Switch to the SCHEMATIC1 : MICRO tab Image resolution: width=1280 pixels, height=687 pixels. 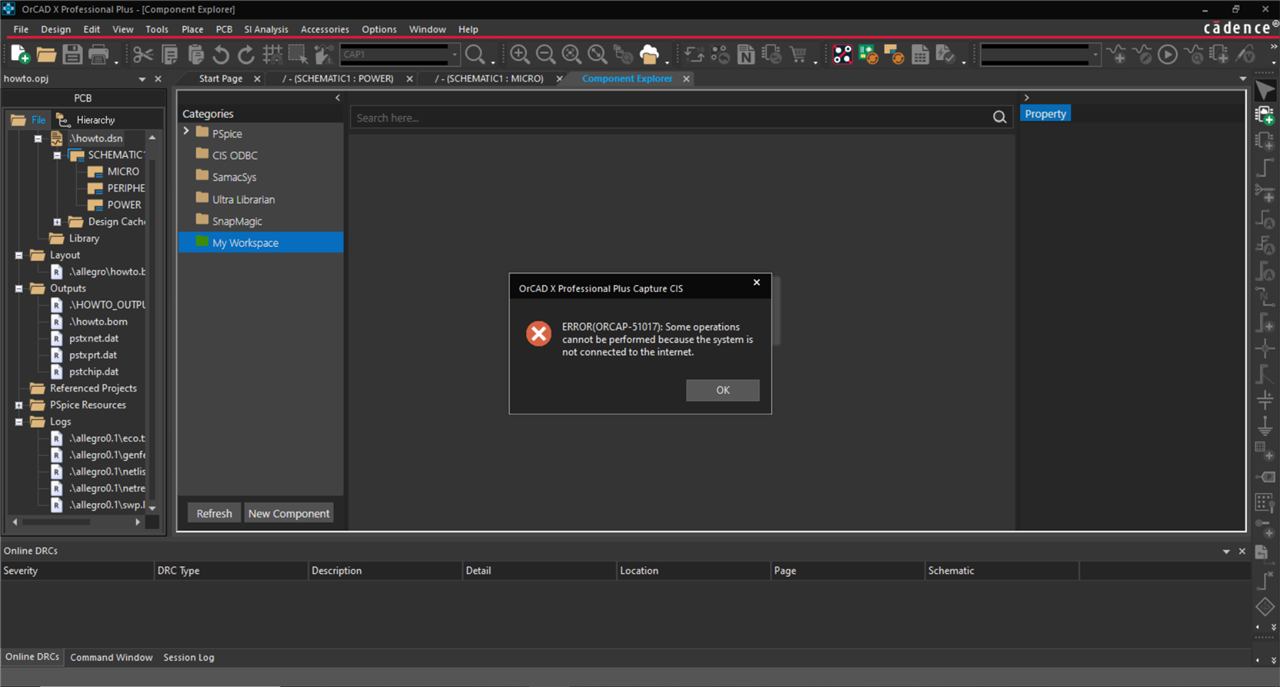tap(489, 78)
